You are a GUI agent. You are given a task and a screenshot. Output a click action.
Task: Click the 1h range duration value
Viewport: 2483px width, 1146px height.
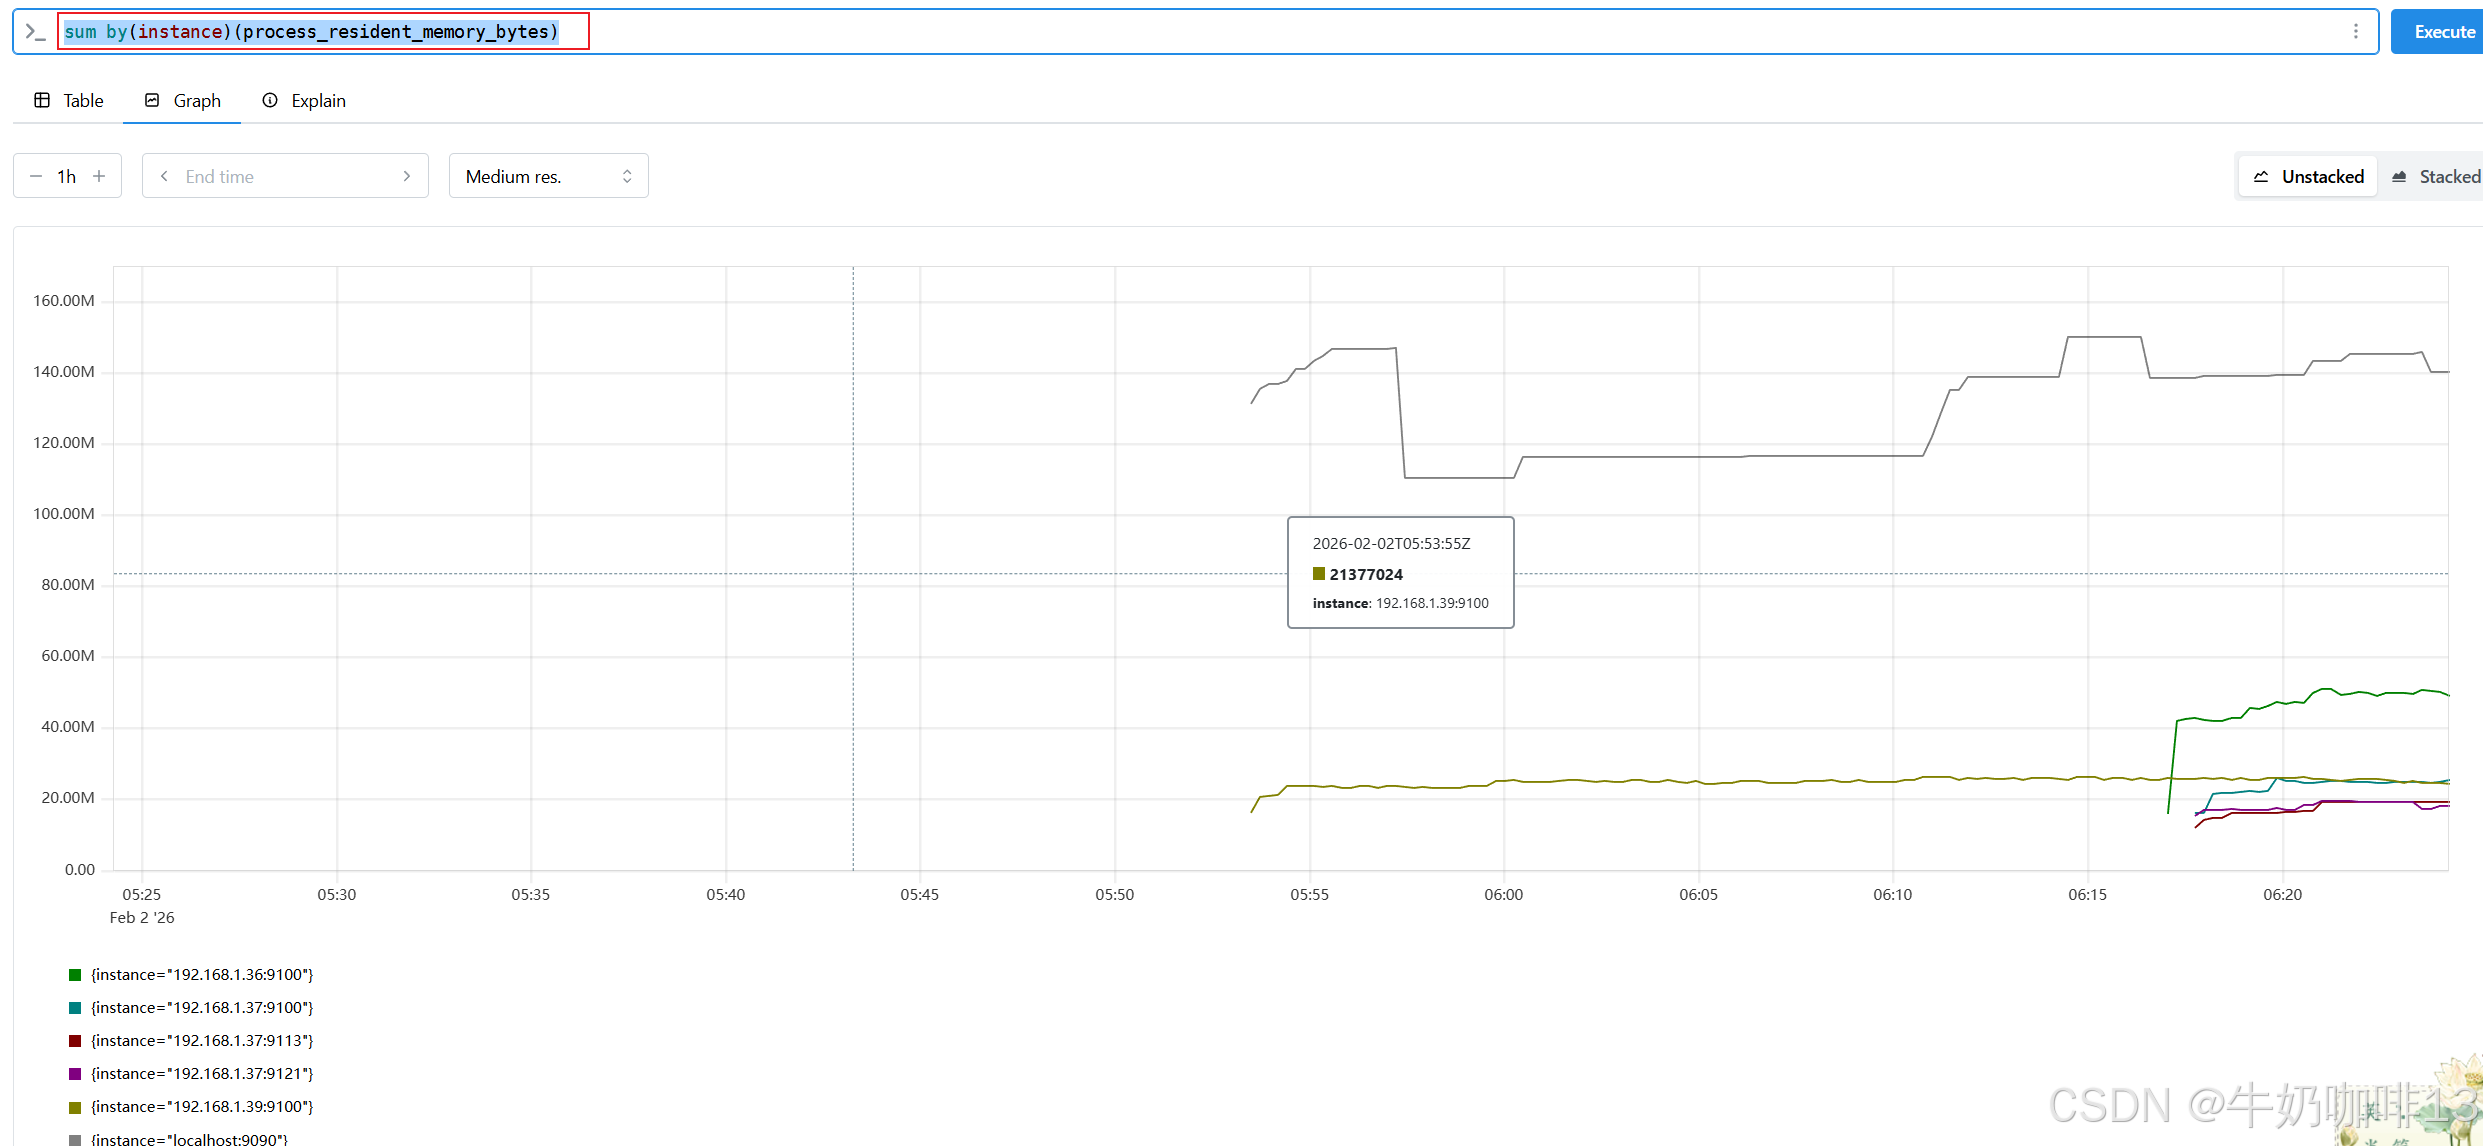67,176
